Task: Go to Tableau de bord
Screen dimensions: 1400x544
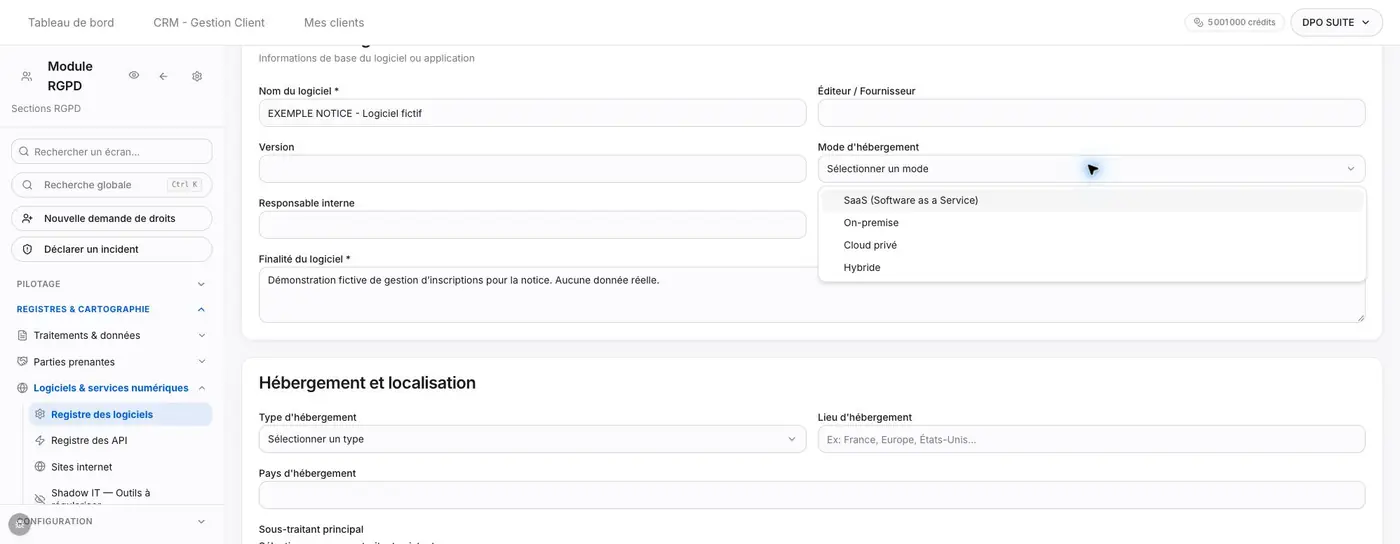Action: click(x=71, y=22)
